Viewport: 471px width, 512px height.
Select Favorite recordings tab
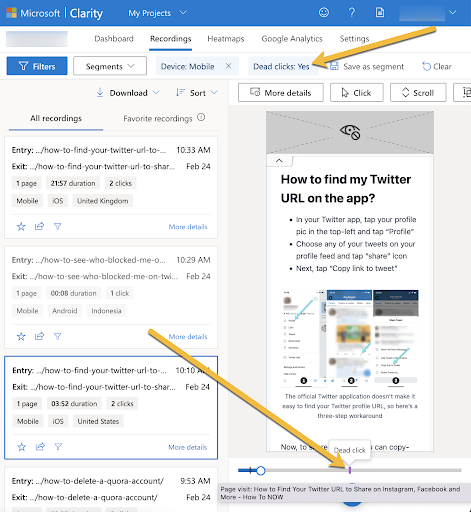tap(158, 119)
